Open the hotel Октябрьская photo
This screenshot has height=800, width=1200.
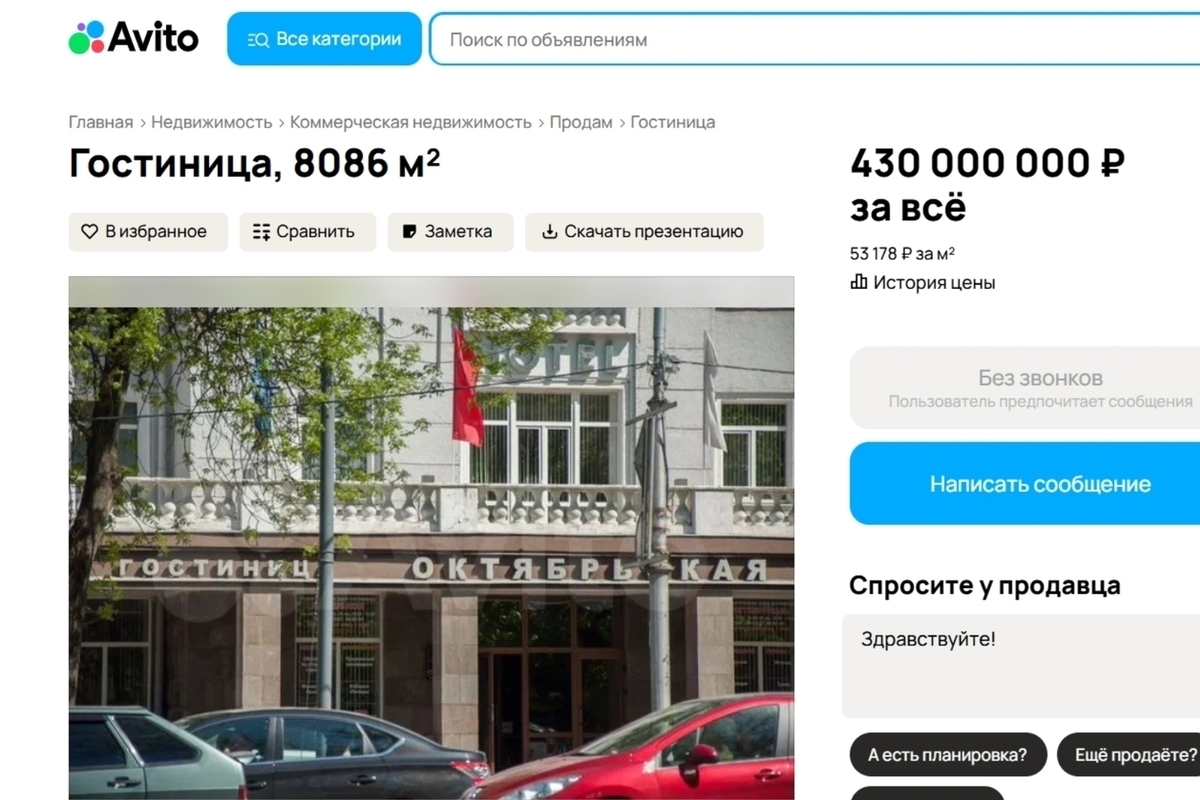pos(431,538)
